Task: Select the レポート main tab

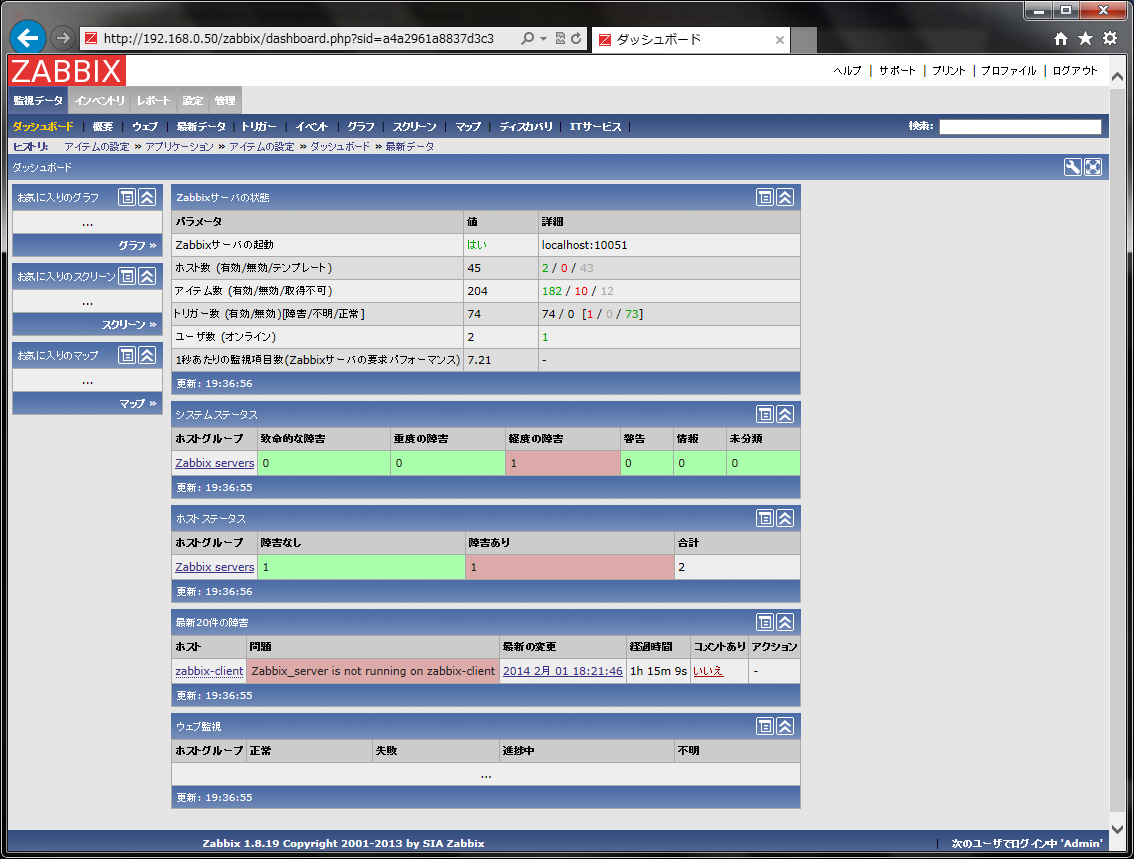Action: pyautogui.click(x=153, y=101)
